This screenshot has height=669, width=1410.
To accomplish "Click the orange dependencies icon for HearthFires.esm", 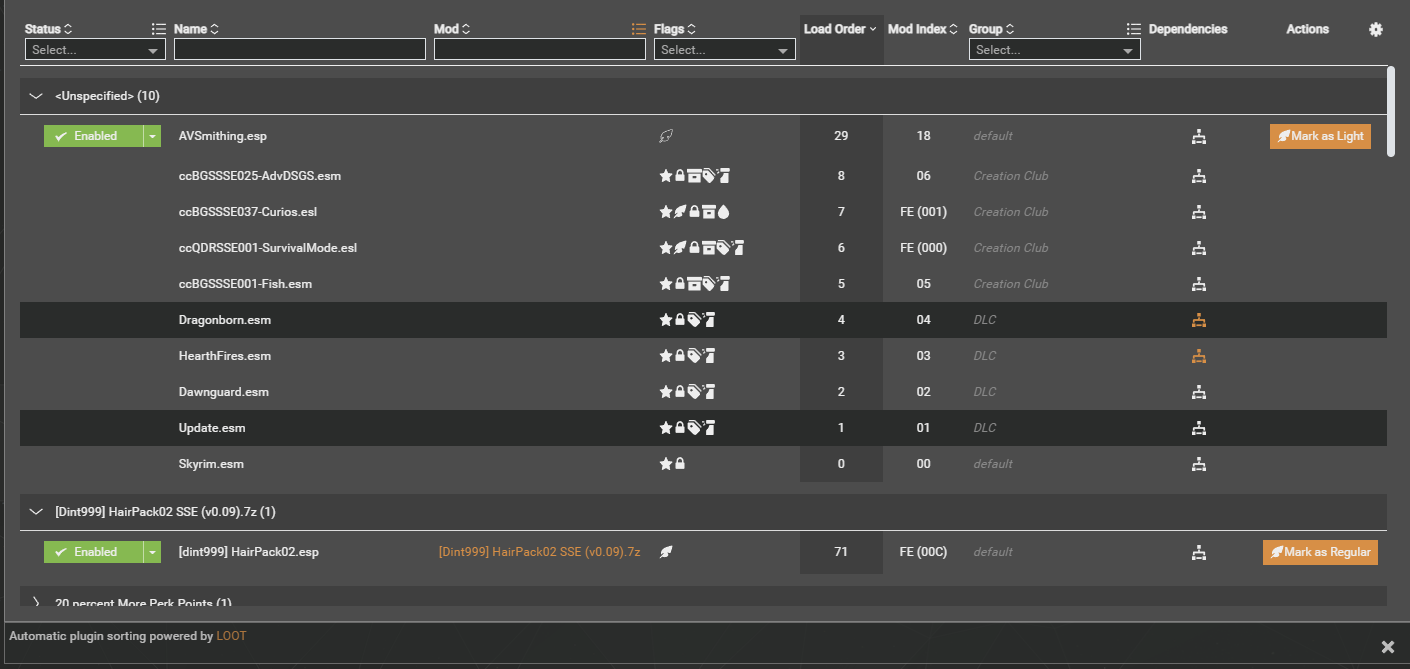I will [1199, 355].
